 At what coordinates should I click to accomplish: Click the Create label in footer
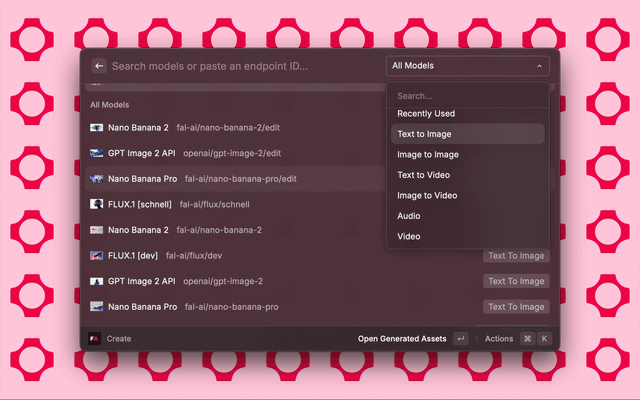point(119,339)
